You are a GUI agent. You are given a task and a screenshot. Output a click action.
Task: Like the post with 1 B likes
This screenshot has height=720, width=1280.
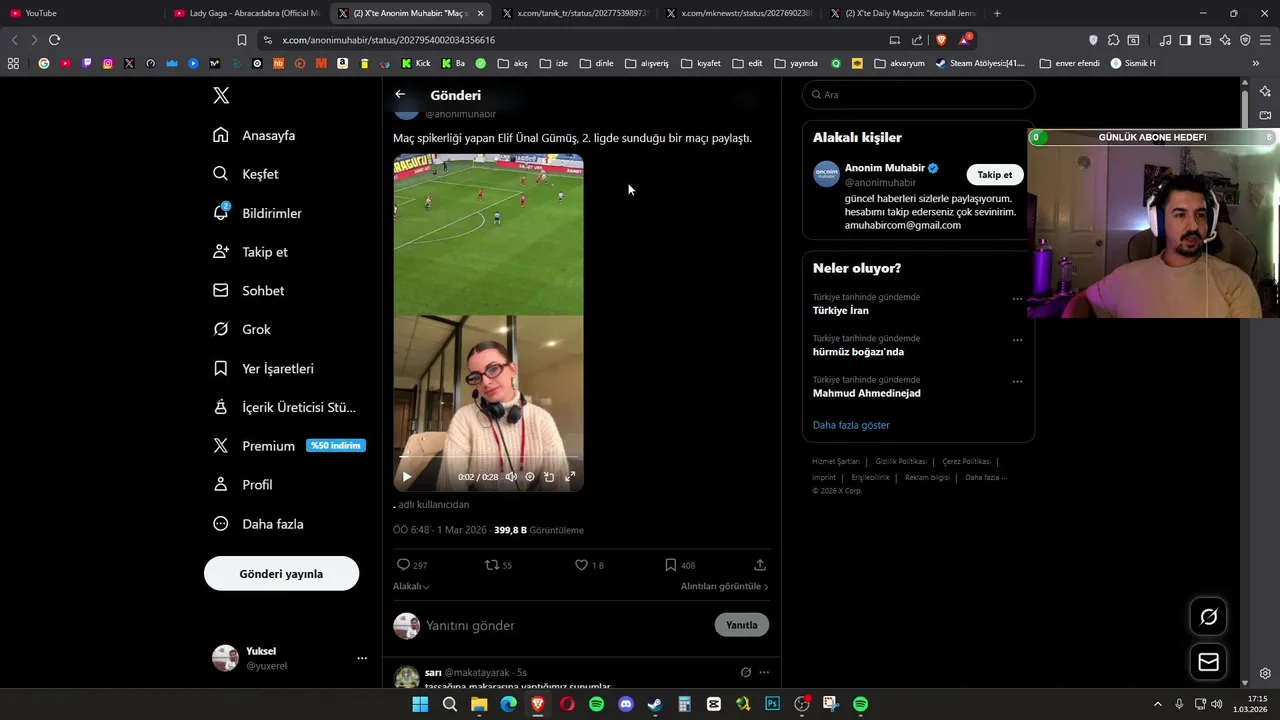(x=581, y=565)
